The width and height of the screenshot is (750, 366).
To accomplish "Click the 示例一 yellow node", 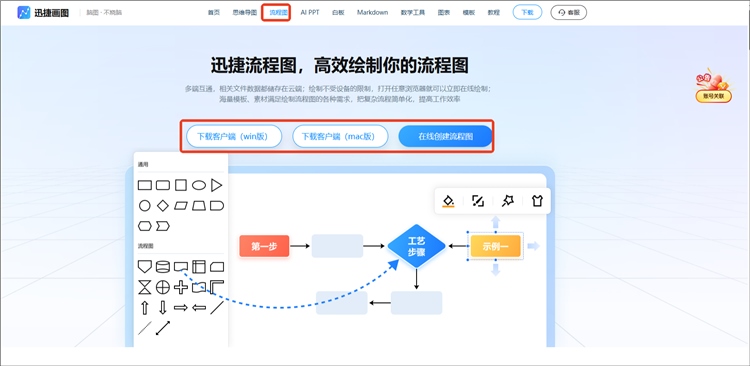I will coord(496,246).
